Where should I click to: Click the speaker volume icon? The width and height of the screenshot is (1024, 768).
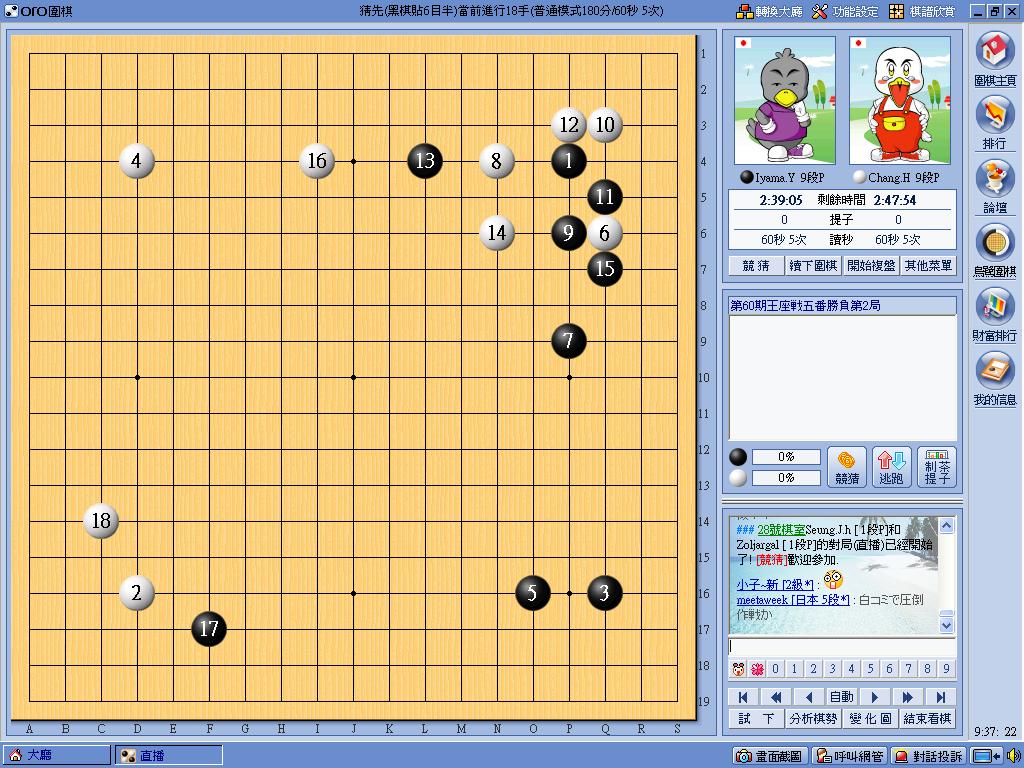pyautogui.click(x=1013, y=756)
